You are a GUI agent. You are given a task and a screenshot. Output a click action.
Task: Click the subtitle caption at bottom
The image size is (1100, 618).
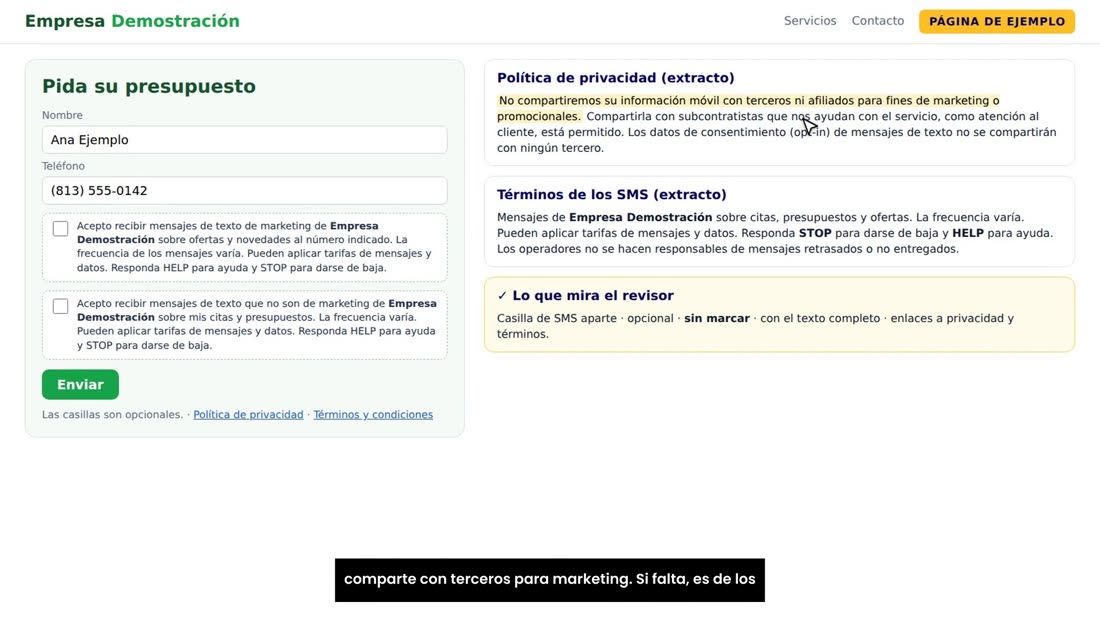point(549,579)
